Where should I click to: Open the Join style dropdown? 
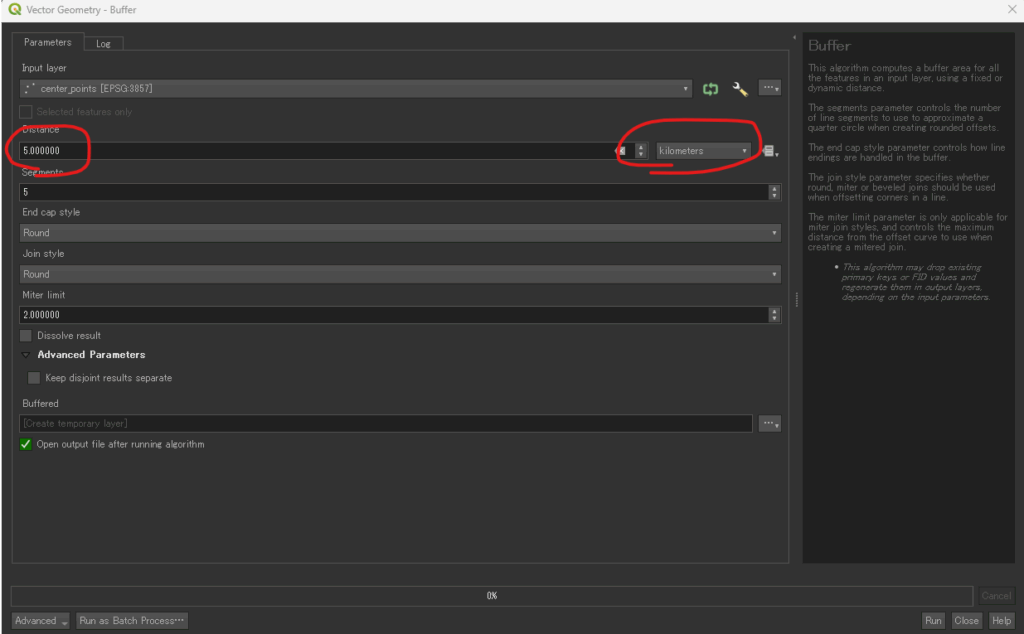click(x=400, y=274)
